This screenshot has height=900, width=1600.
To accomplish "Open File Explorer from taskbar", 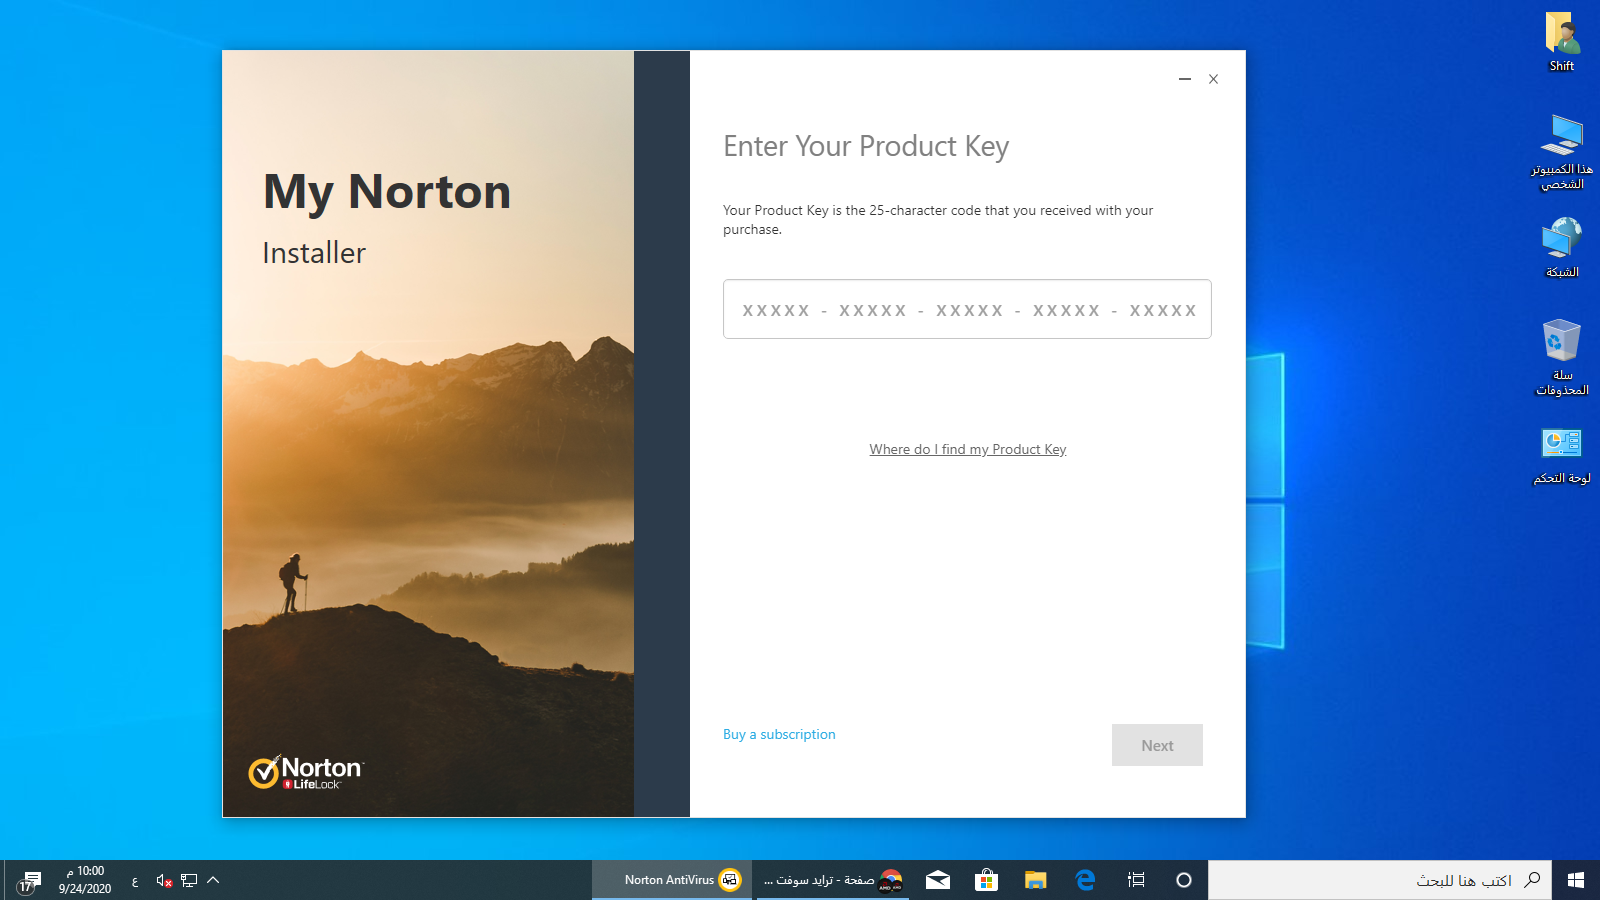I will (1035, 880).
